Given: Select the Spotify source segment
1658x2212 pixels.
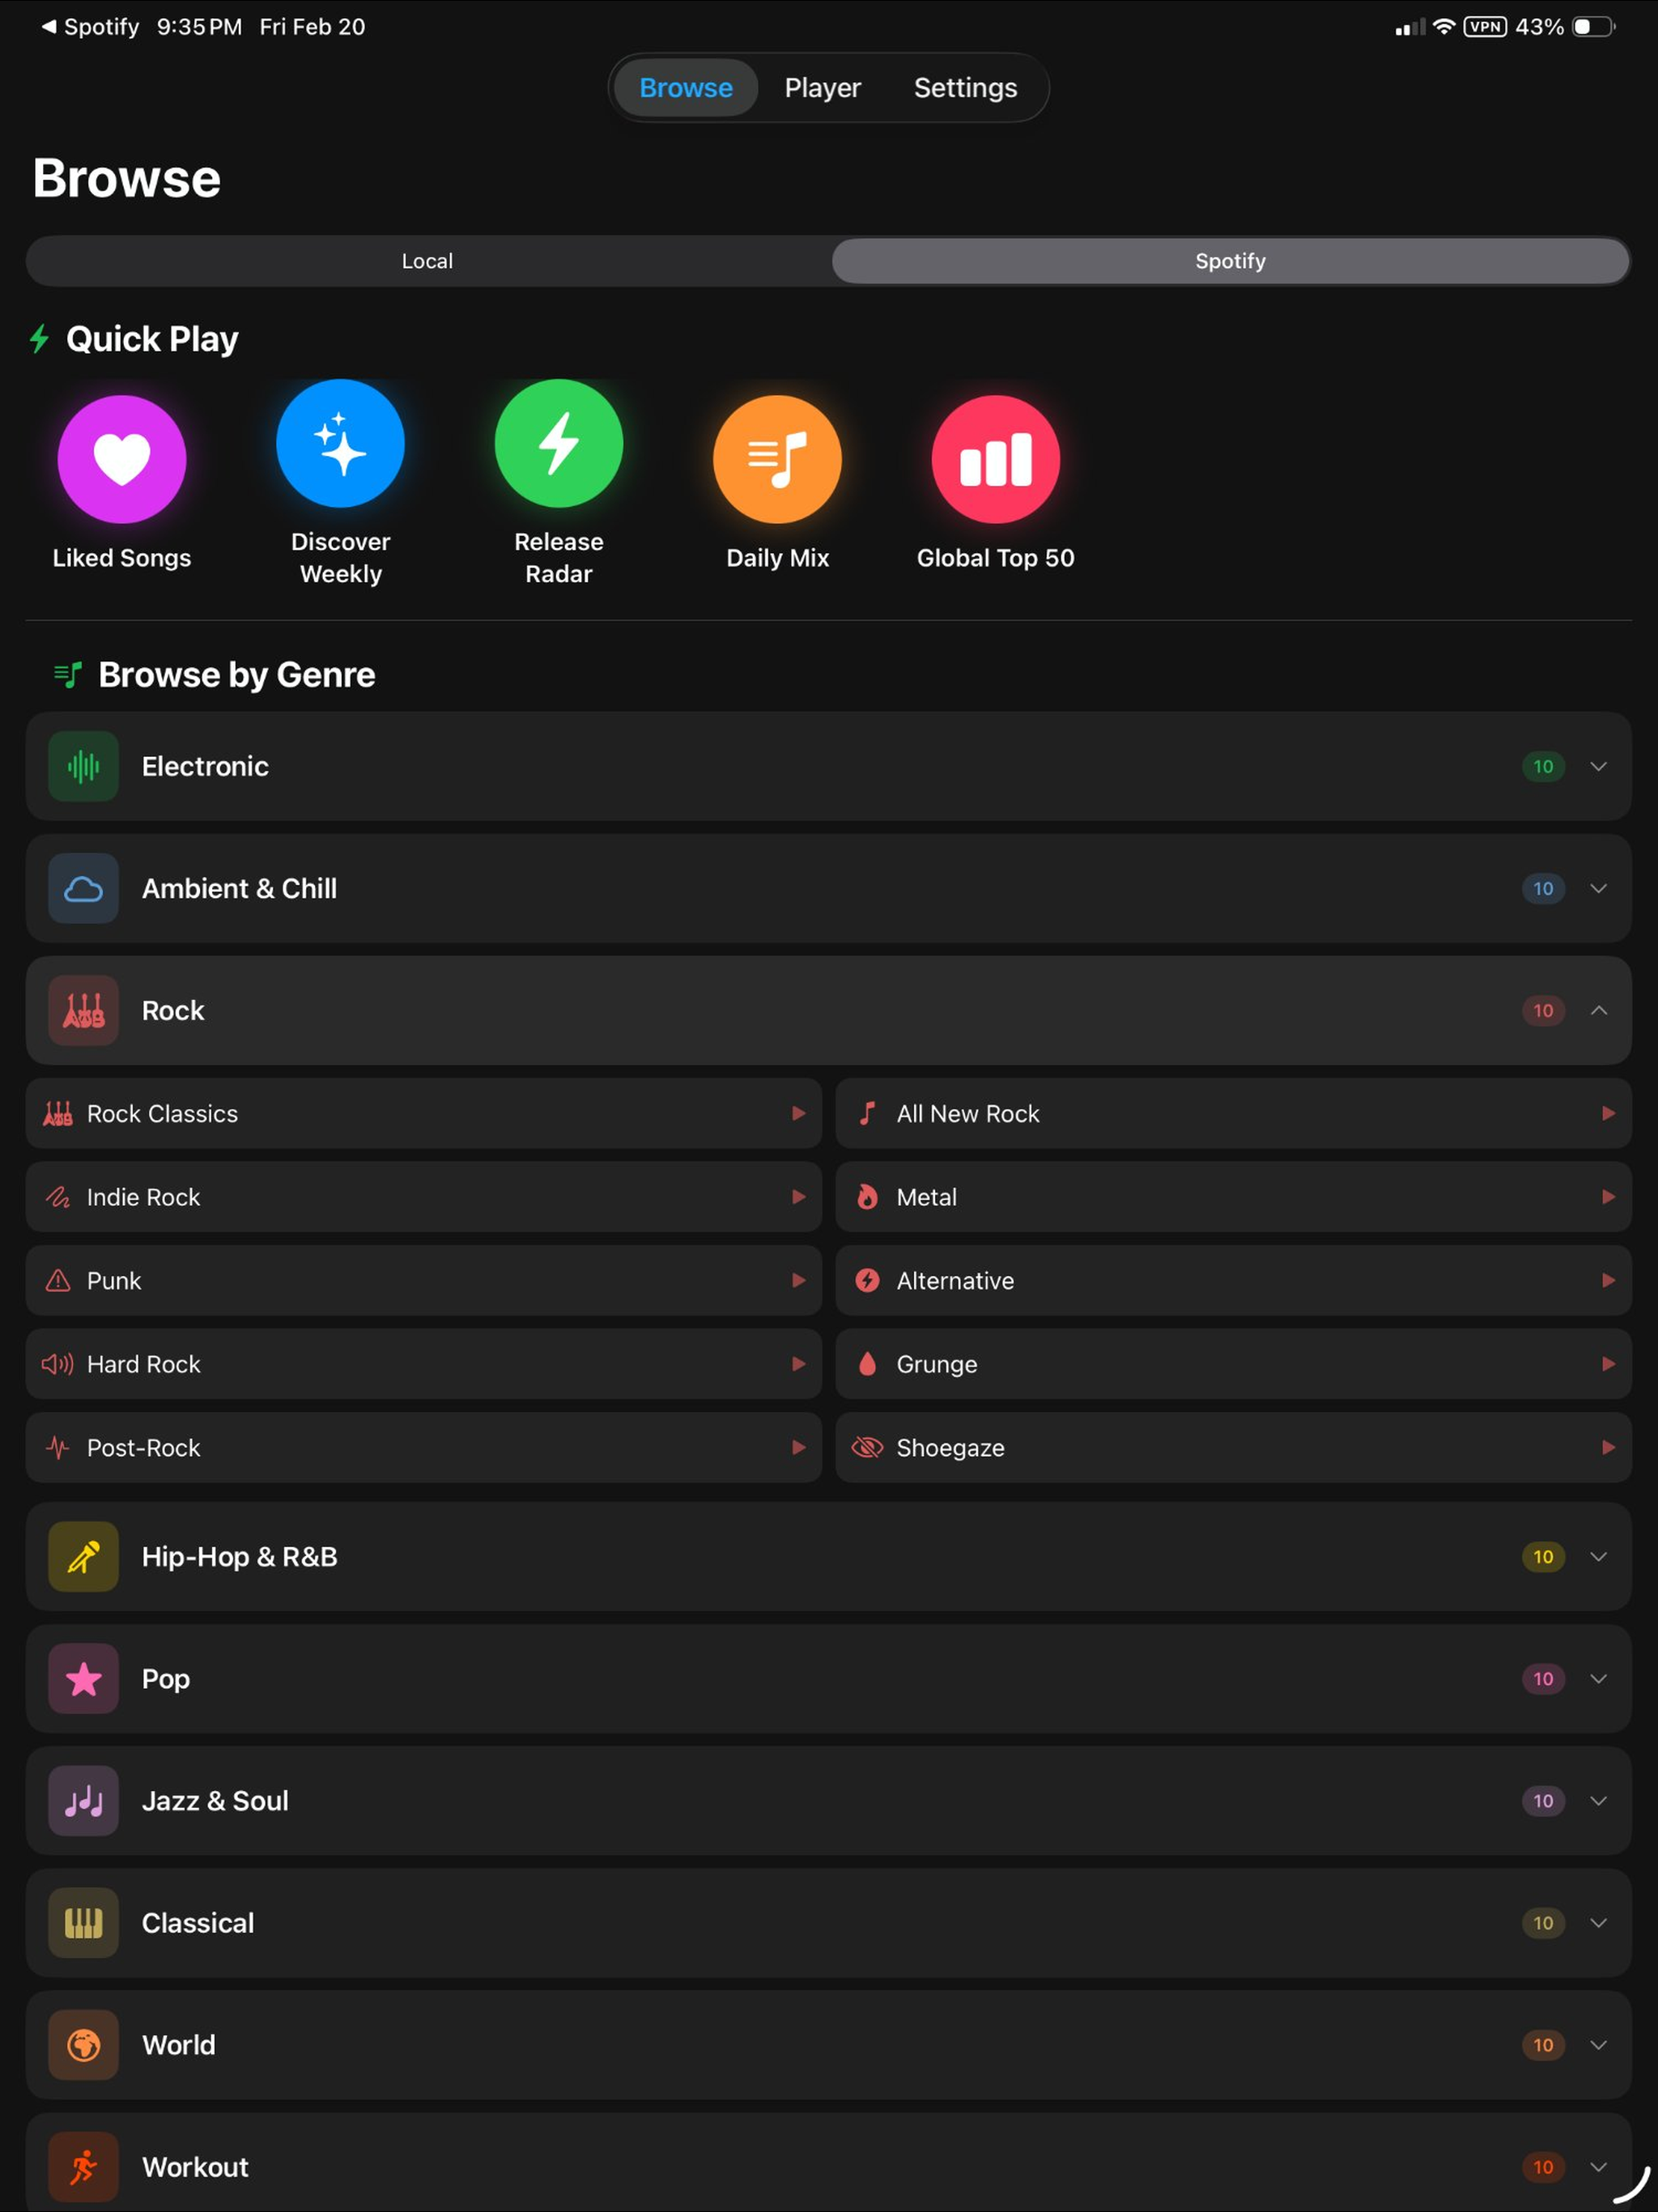Looking at the screenshot, I should pos(1231,261).
